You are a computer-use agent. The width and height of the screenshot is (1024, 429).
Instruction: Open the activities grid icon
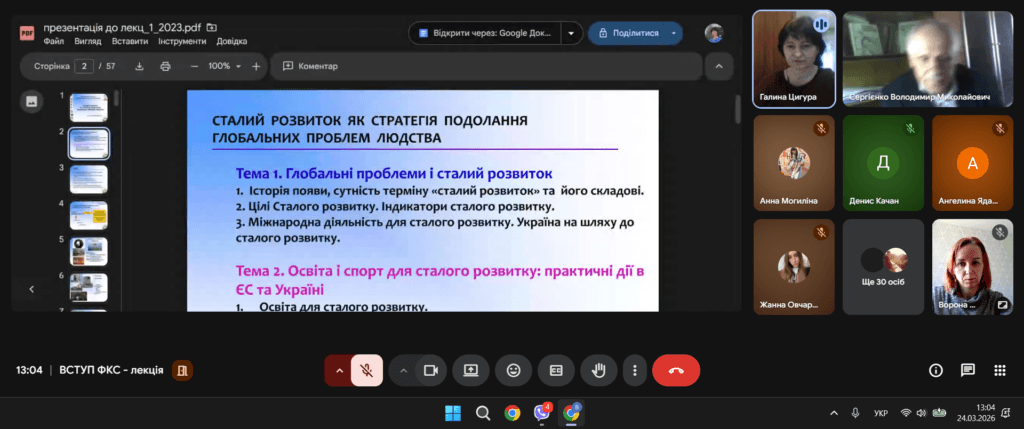pos(999,370)
